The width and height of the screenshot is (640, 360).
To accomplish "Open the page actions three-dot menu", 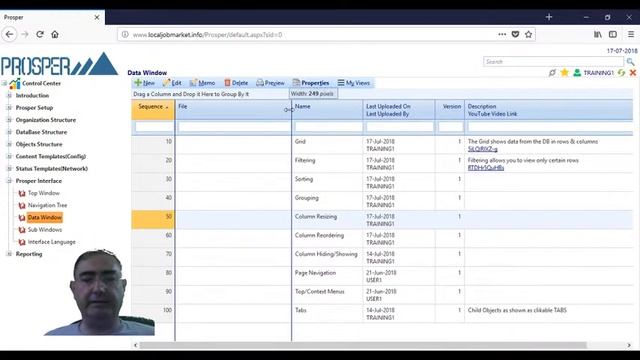I will pyautogui.click(x=502, y=35).
